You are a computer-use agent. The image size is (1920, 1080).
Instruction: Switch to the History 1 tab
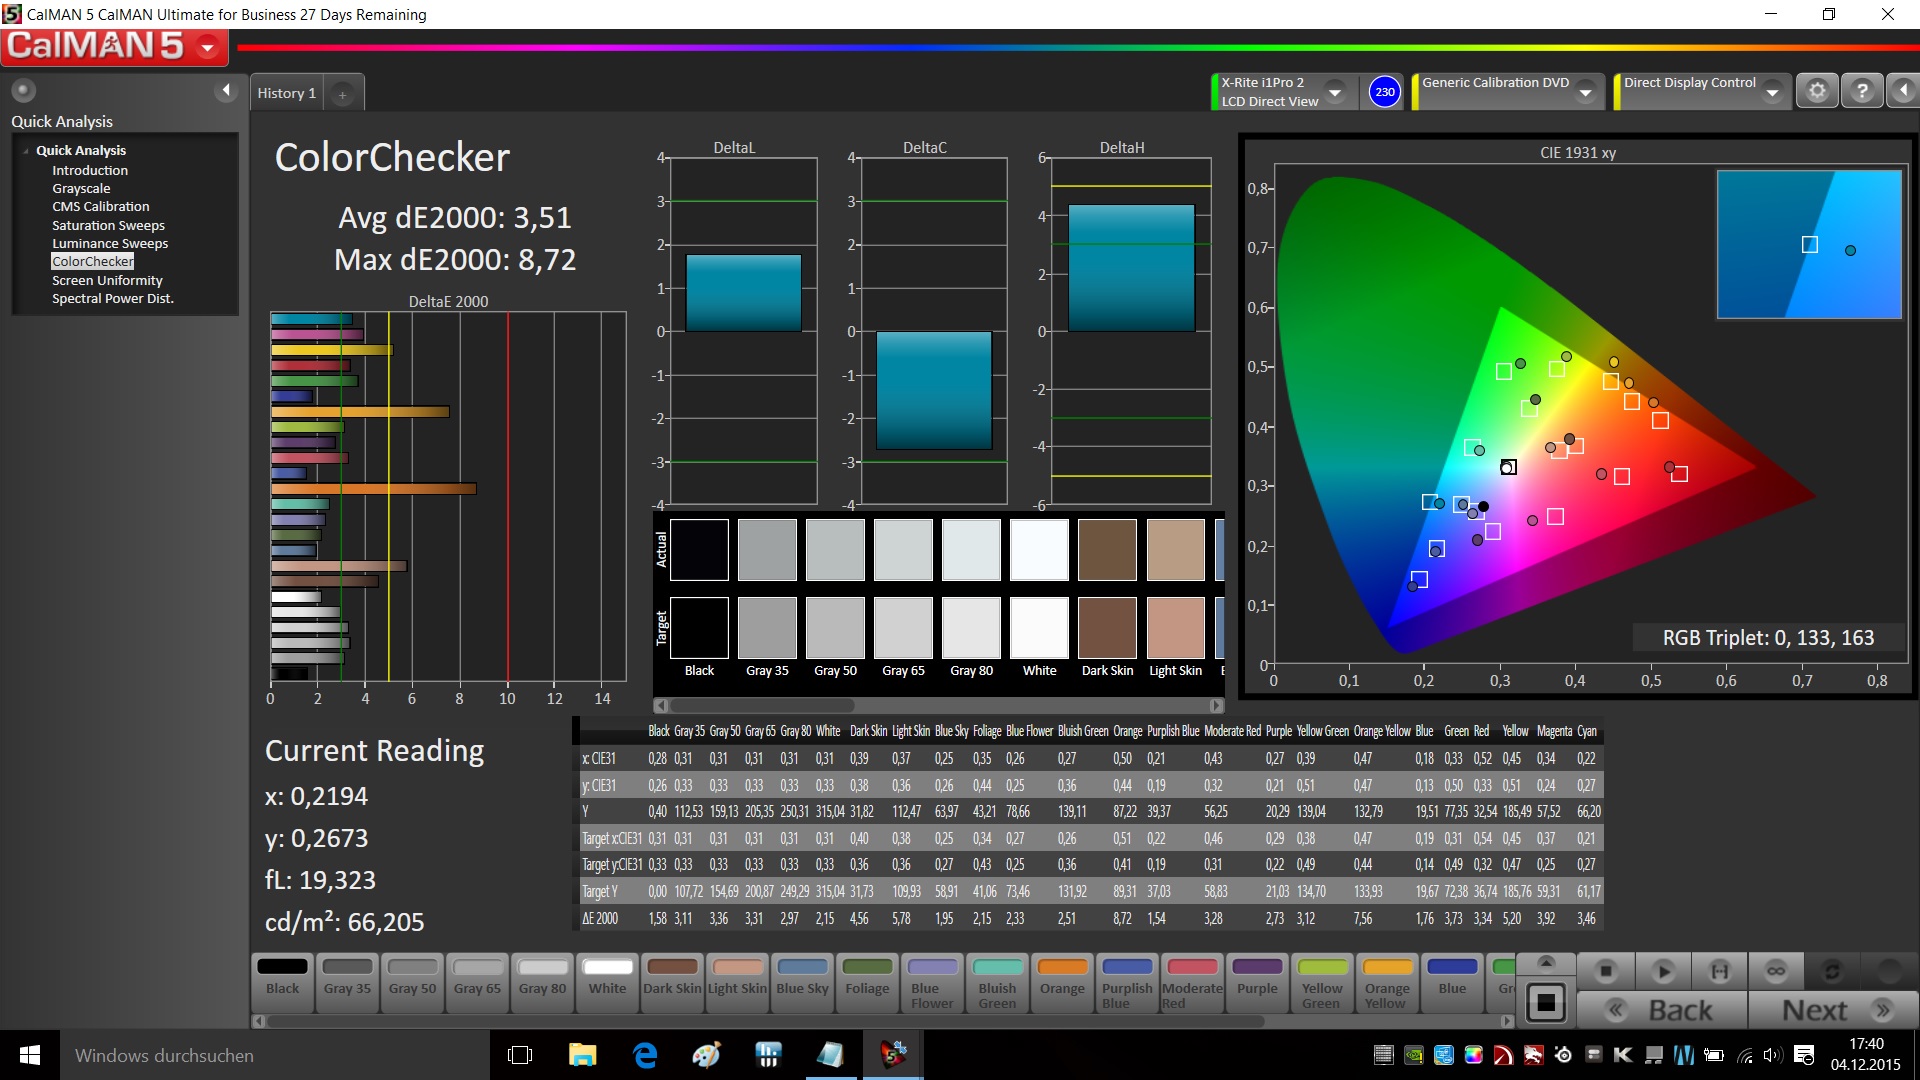[x=286, y=93]
